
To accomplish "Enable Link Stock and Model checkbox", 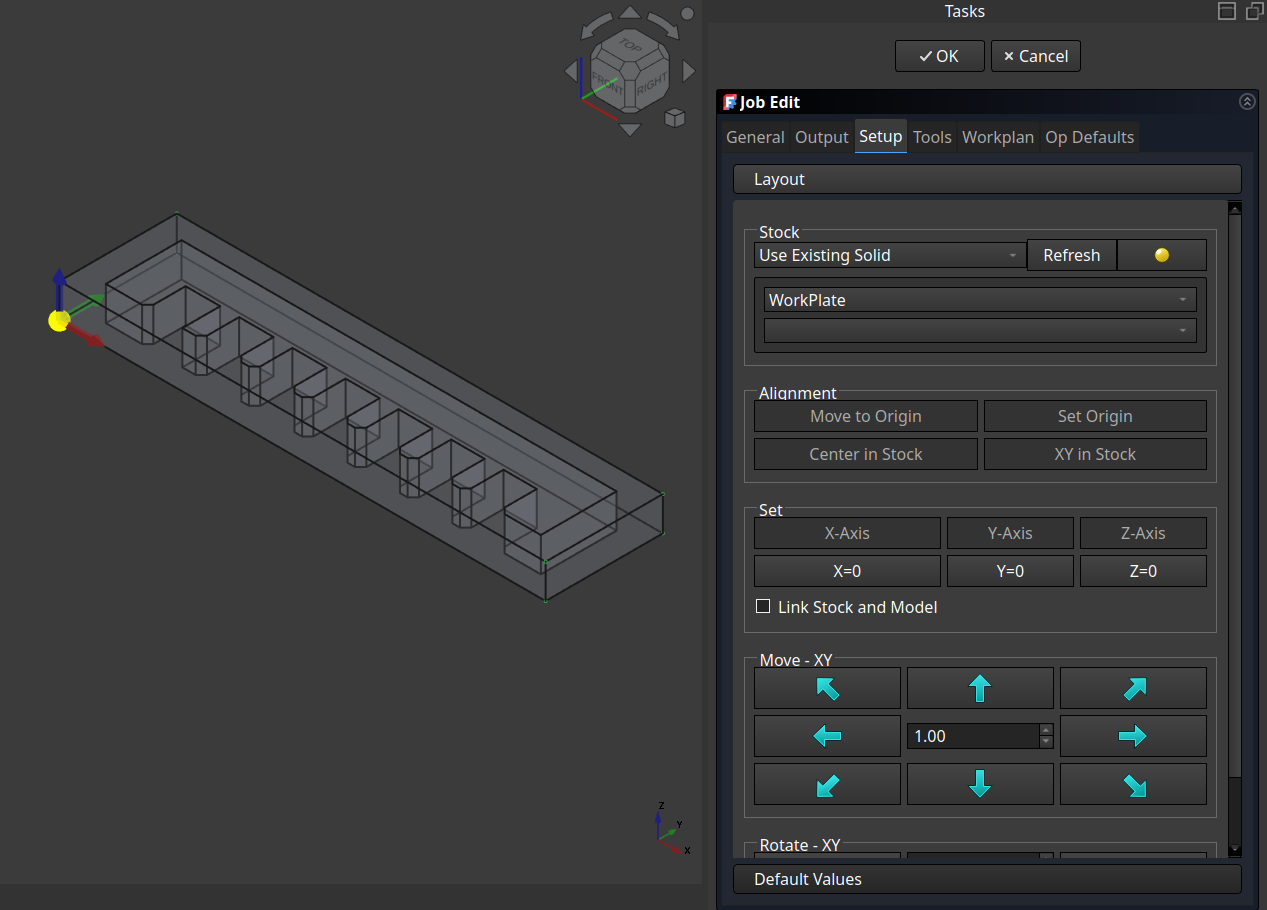I will (x=763, y=606).
